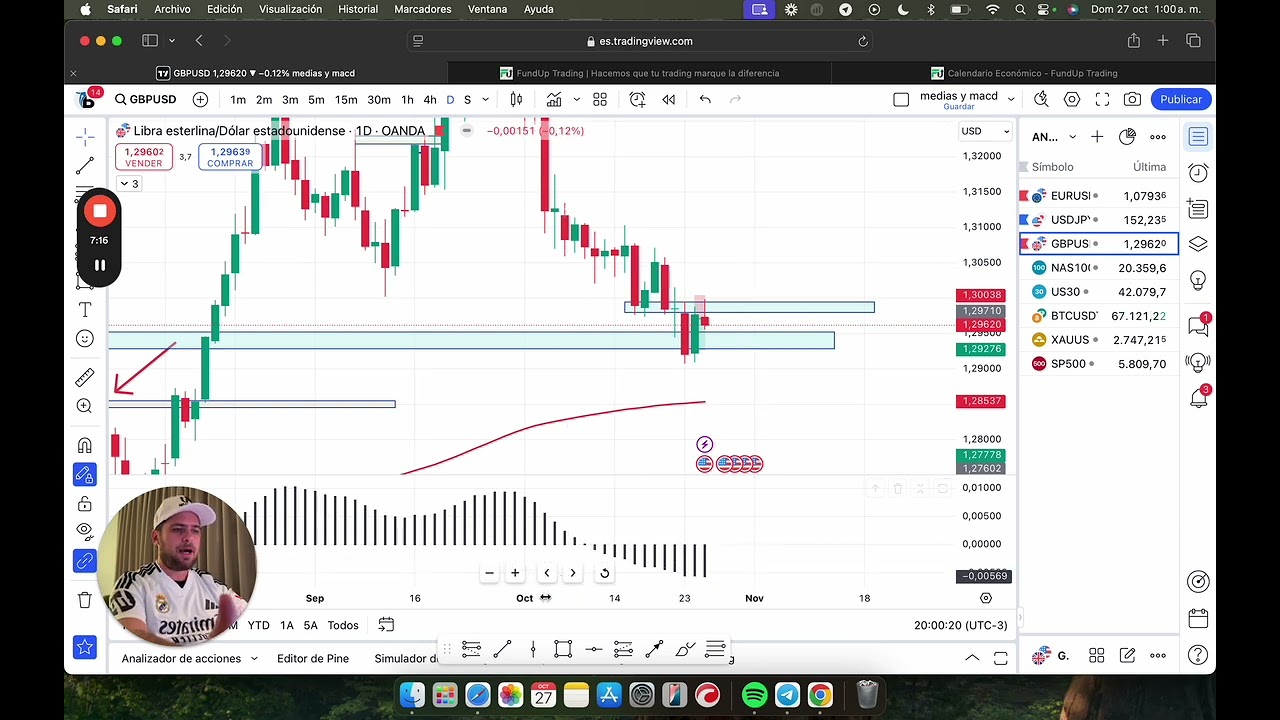The image size is (1280, 720).
Task: Select the zoom in tool
Action: pos(85,406)
